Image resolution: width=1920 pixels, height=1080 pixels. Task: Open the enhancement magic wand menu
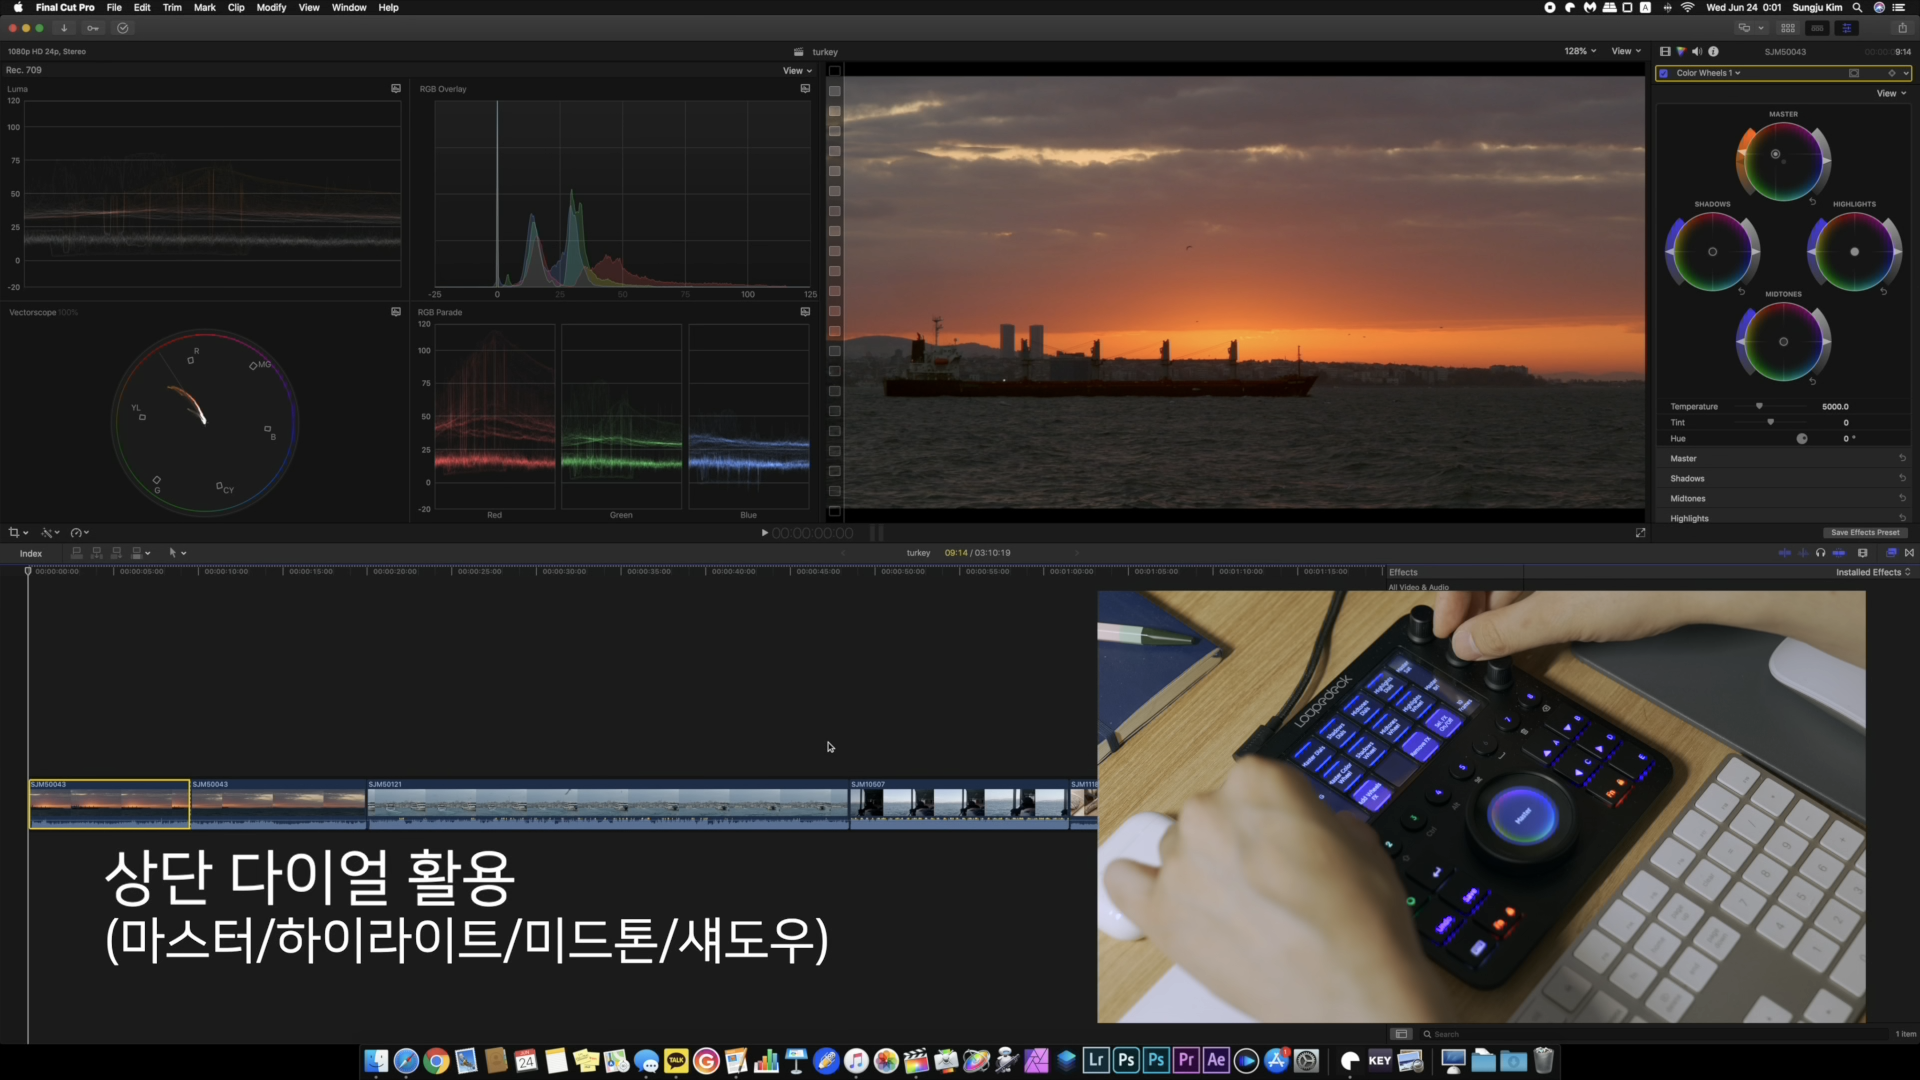click(48, 533)
